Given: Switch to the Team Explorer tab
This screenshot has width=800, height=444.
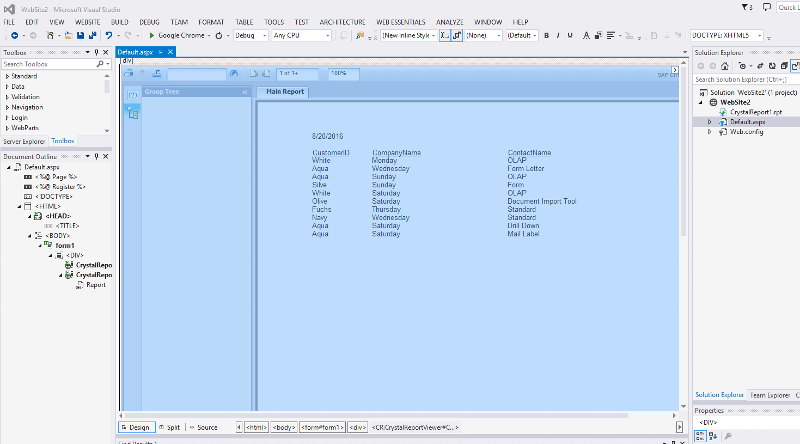Looking at the screenshot, I should point(769,395).
